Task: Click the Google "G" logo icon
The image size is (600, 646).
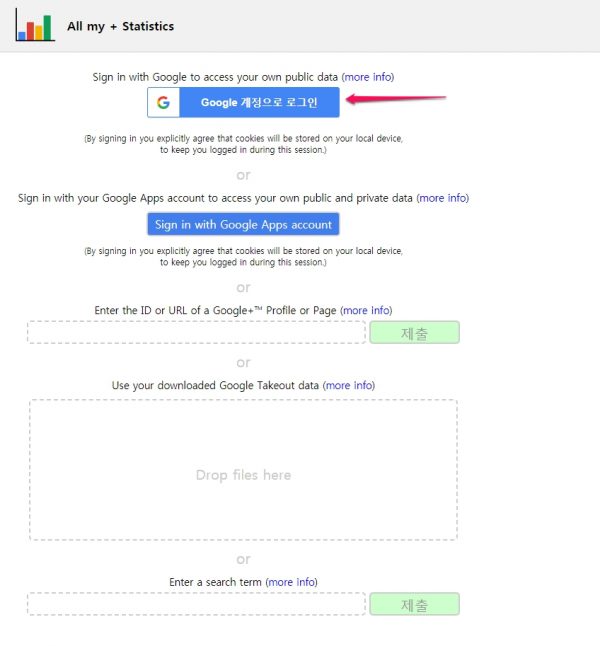Action: (x=164, y=102)
